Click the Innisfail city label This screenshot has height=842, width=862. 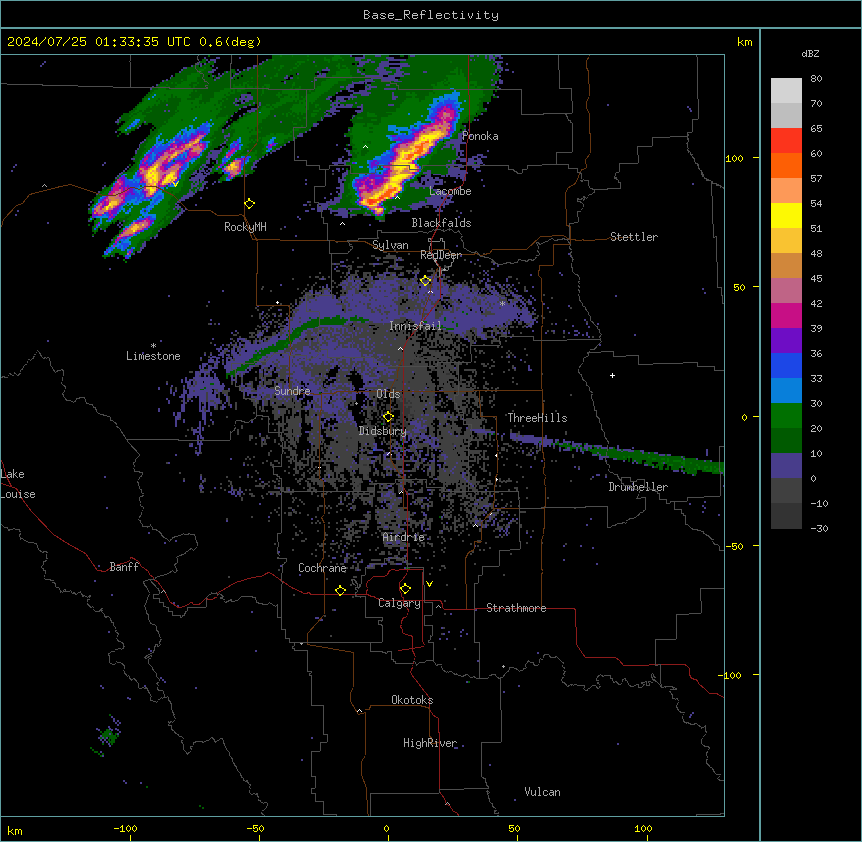click(x=416, y=326)
